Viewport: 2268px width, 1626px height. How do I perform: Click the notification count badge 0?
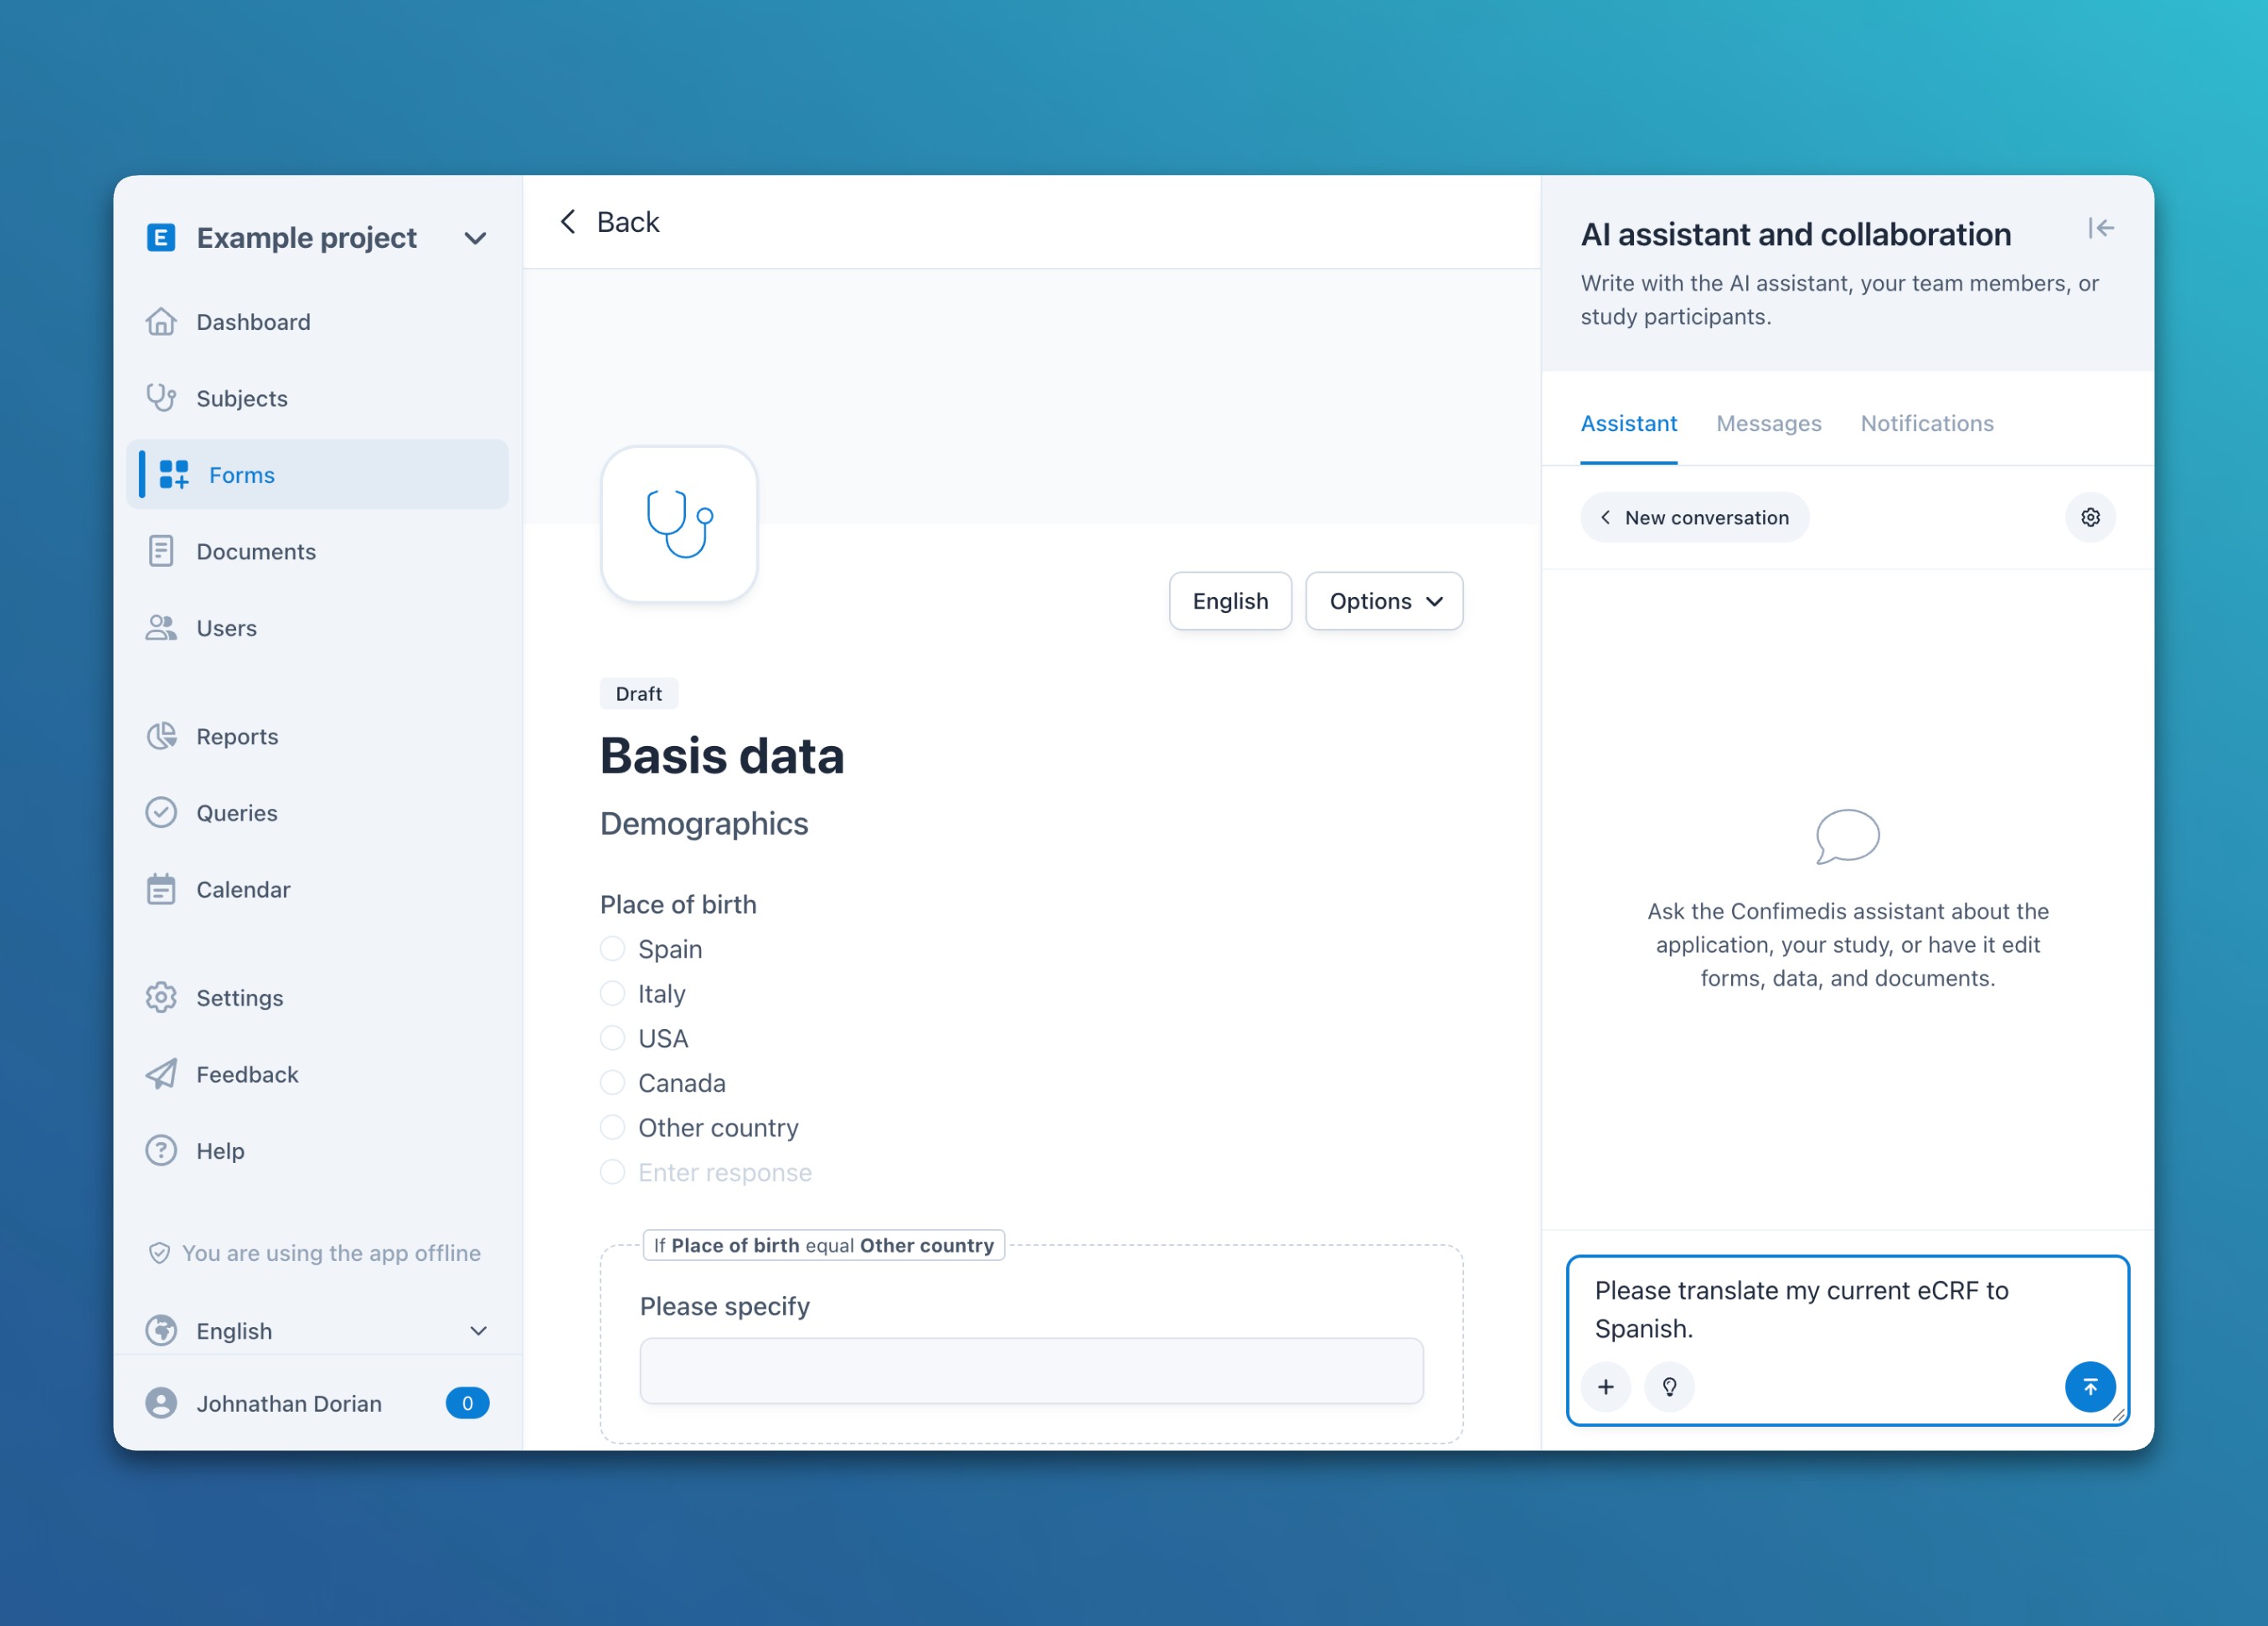(x=467, y=1403)
